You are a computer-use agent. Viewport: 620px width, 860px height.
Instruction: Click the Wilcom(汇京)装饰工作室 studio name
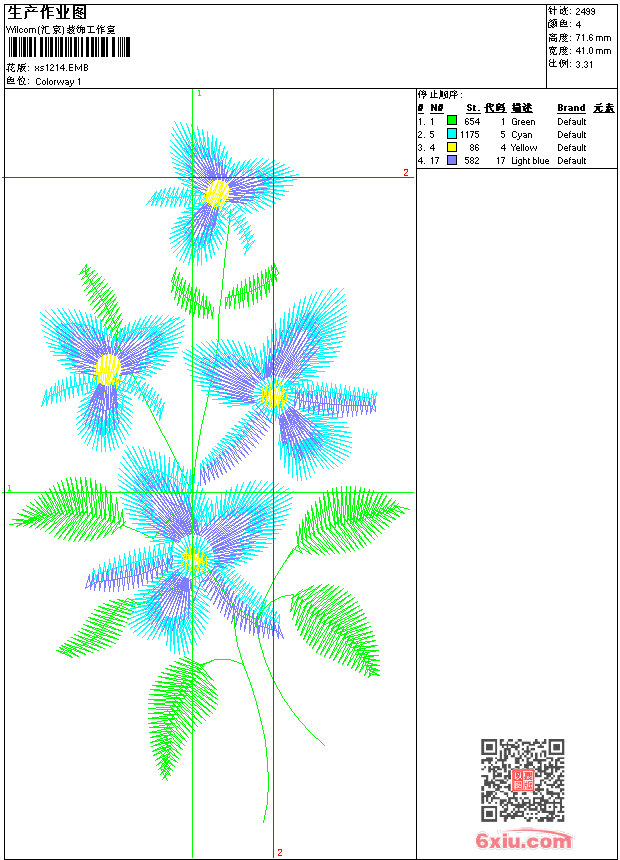(61, 30)
